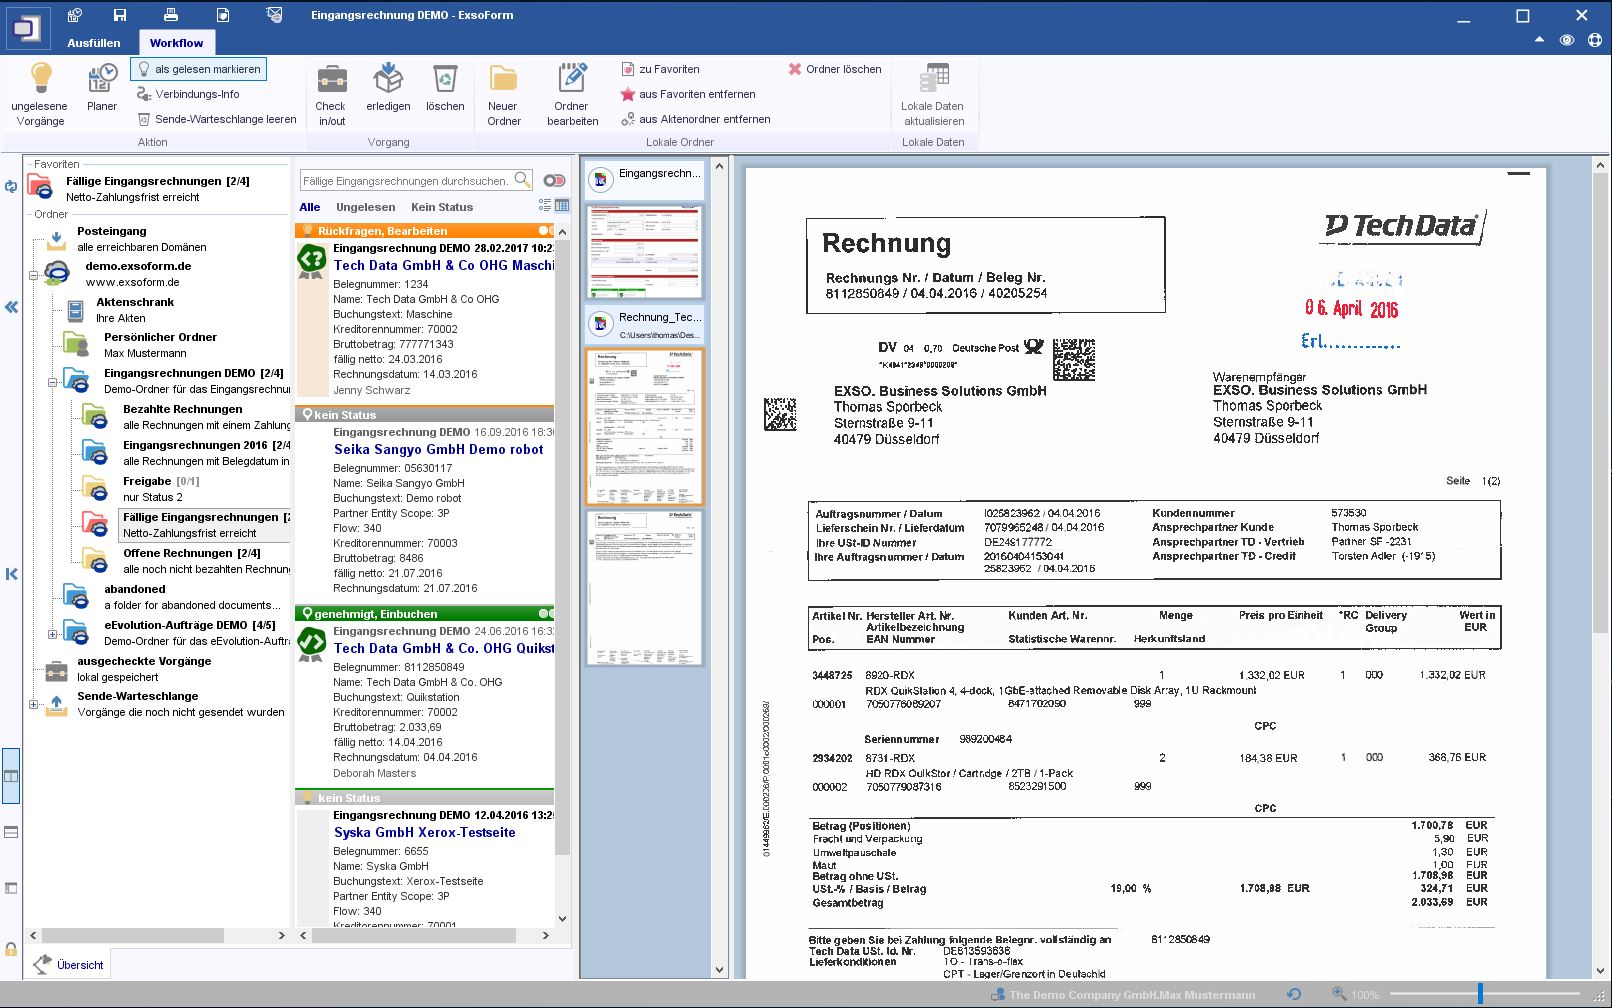Click als gelesen markieren button
This screenshot has height=1008, width=1612.
pos(198,69)
